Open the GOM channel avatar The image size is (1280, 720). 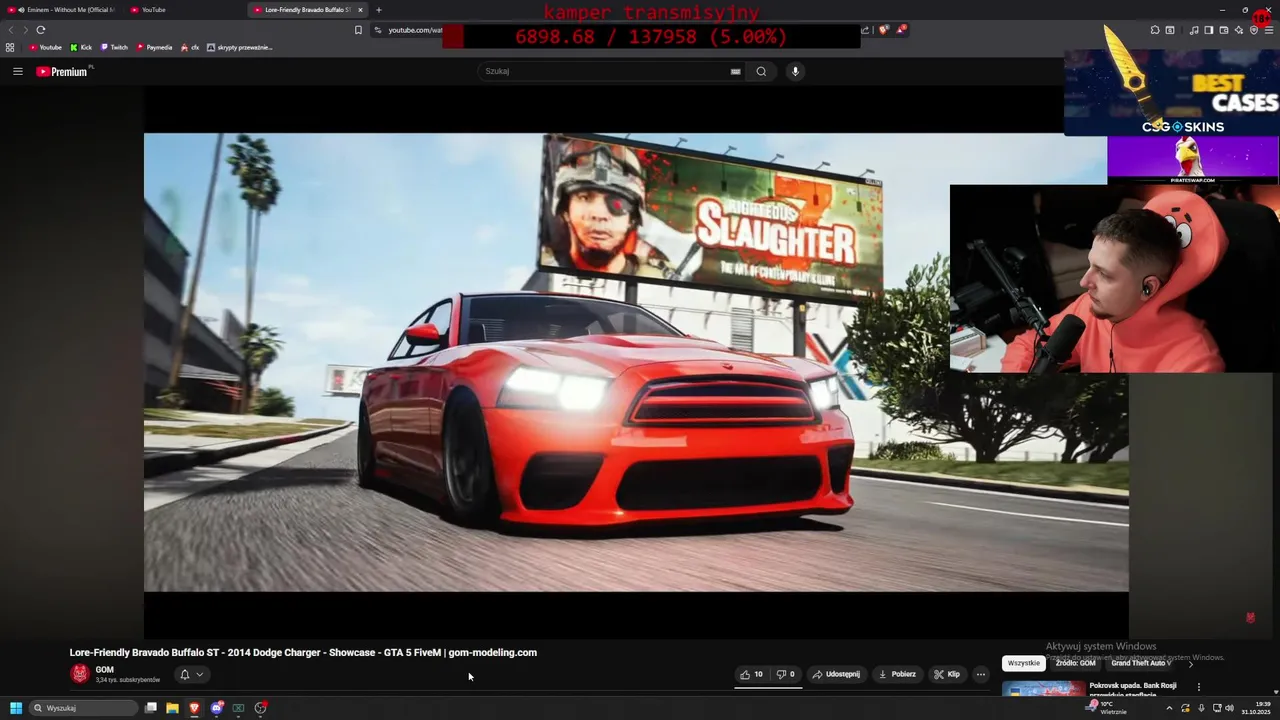pos(80,674)
